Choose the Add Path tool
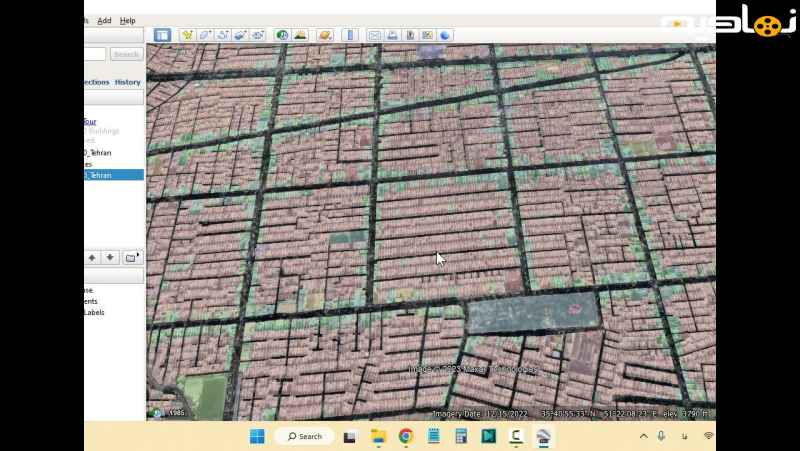The height and width of the screenshot is (451, 800). (223, 35)
